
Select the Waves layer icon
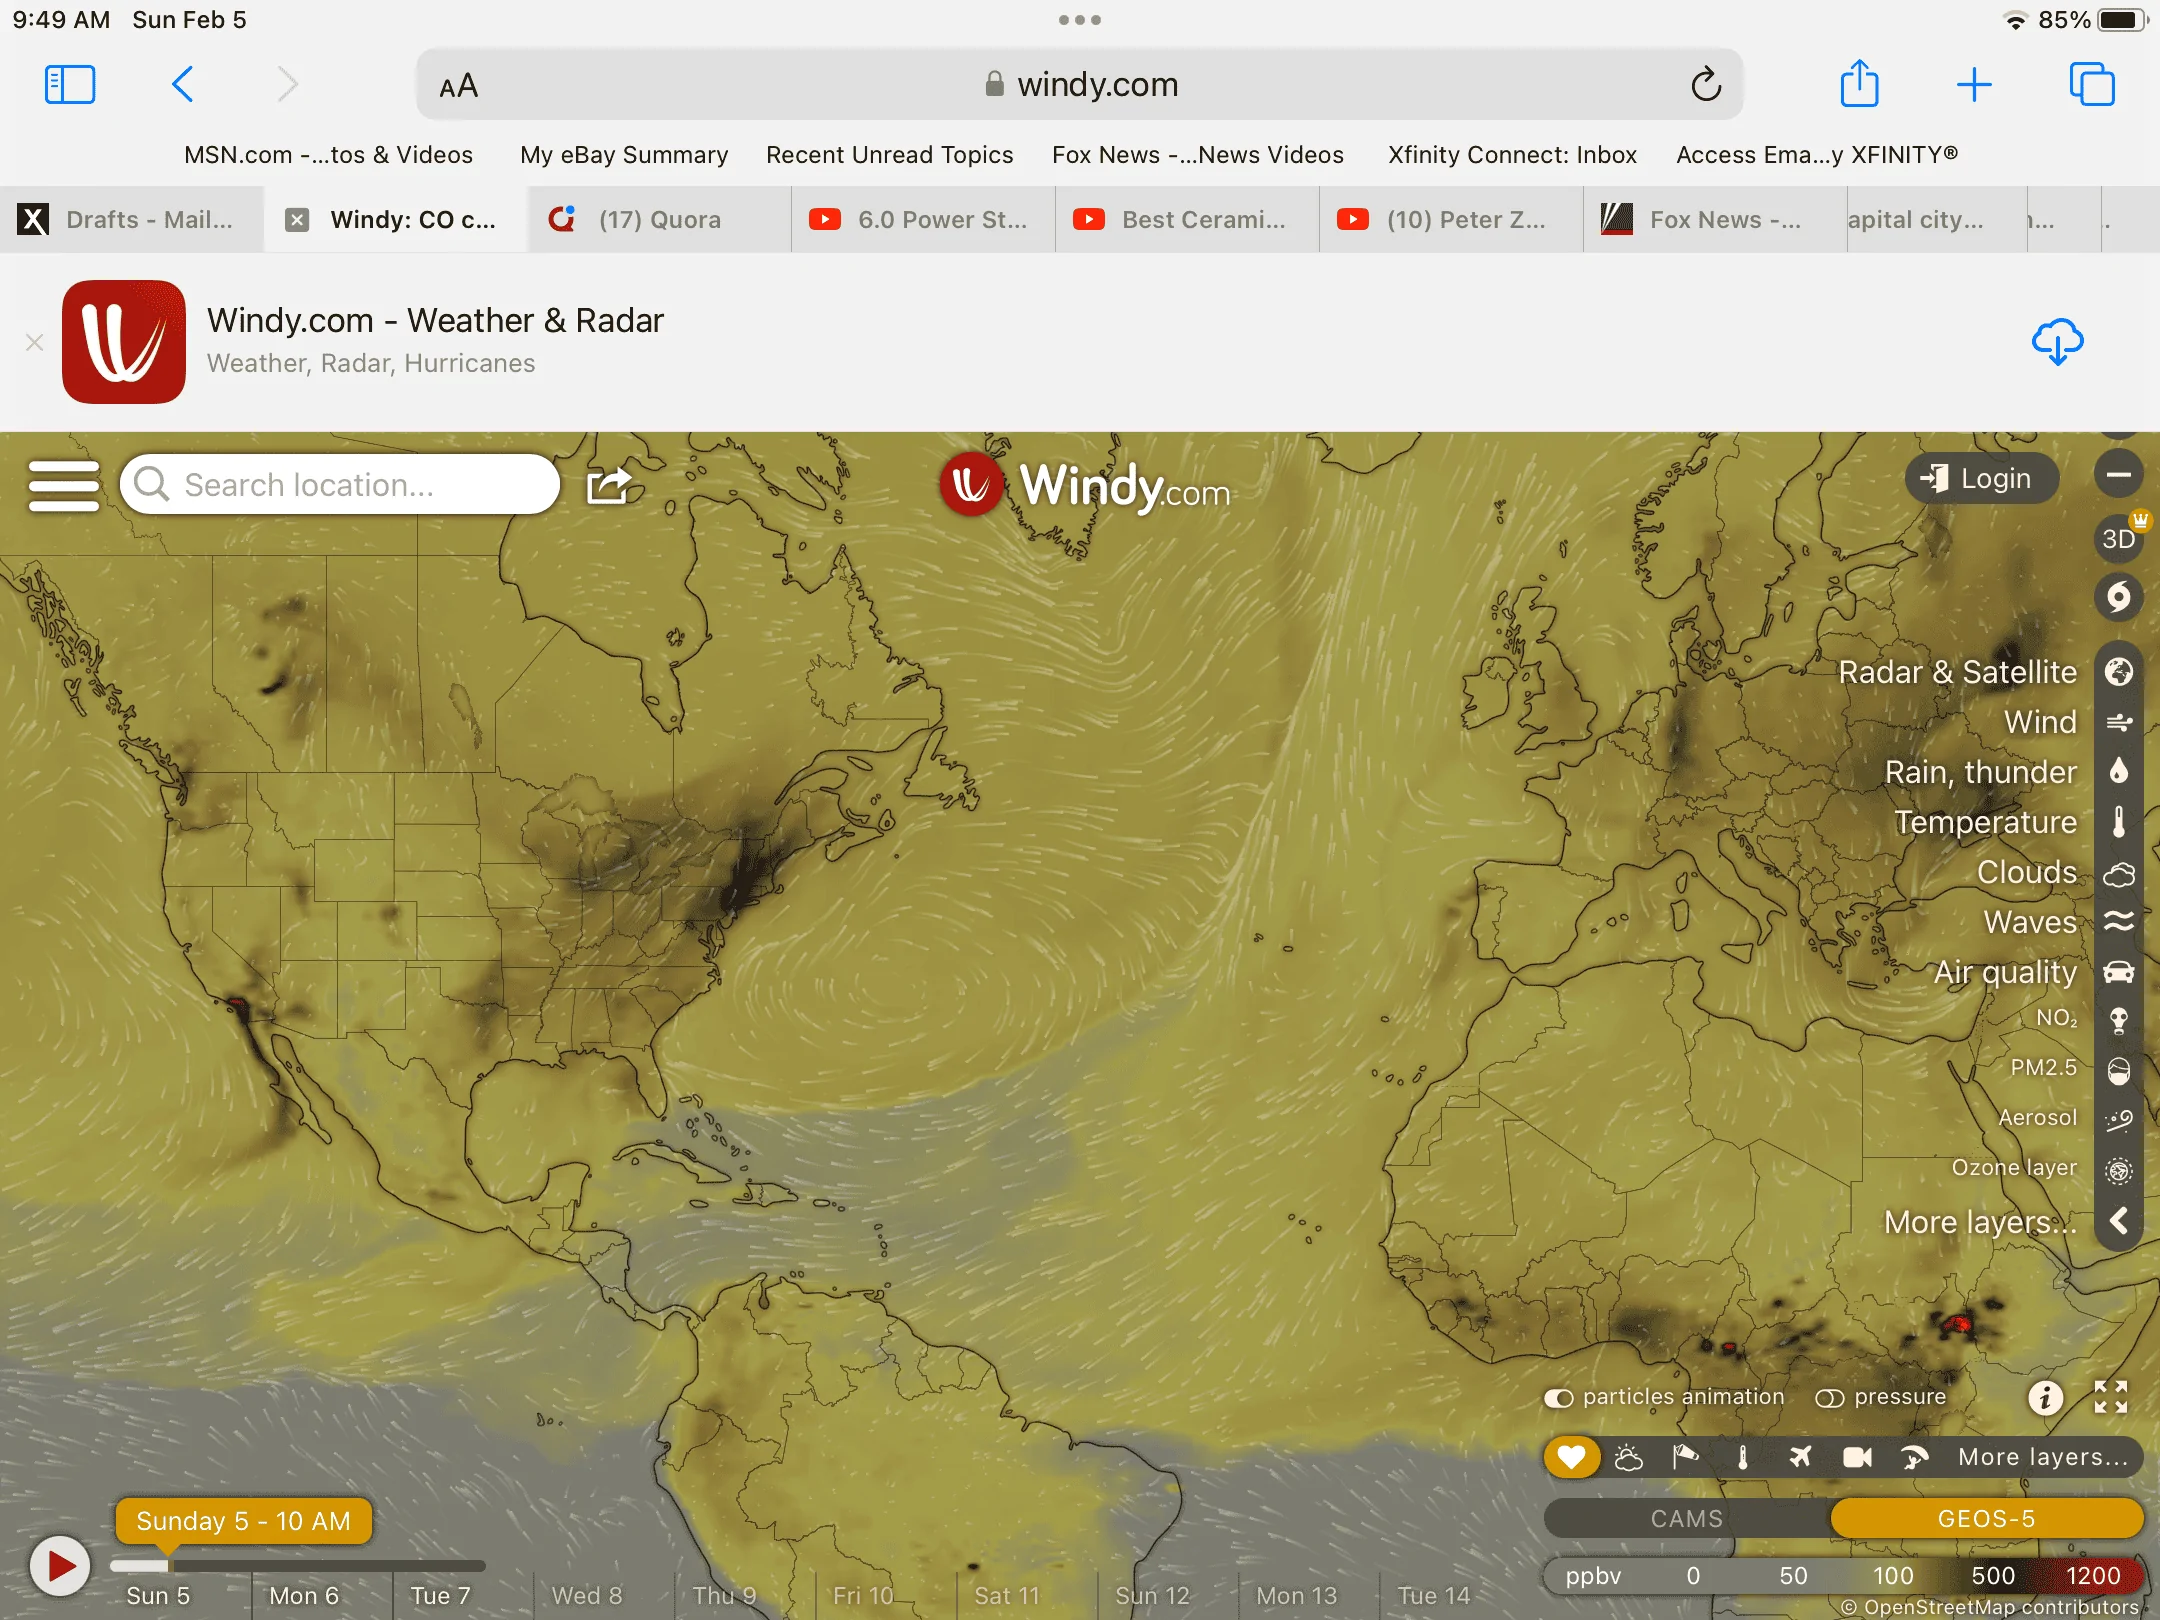2118,922
